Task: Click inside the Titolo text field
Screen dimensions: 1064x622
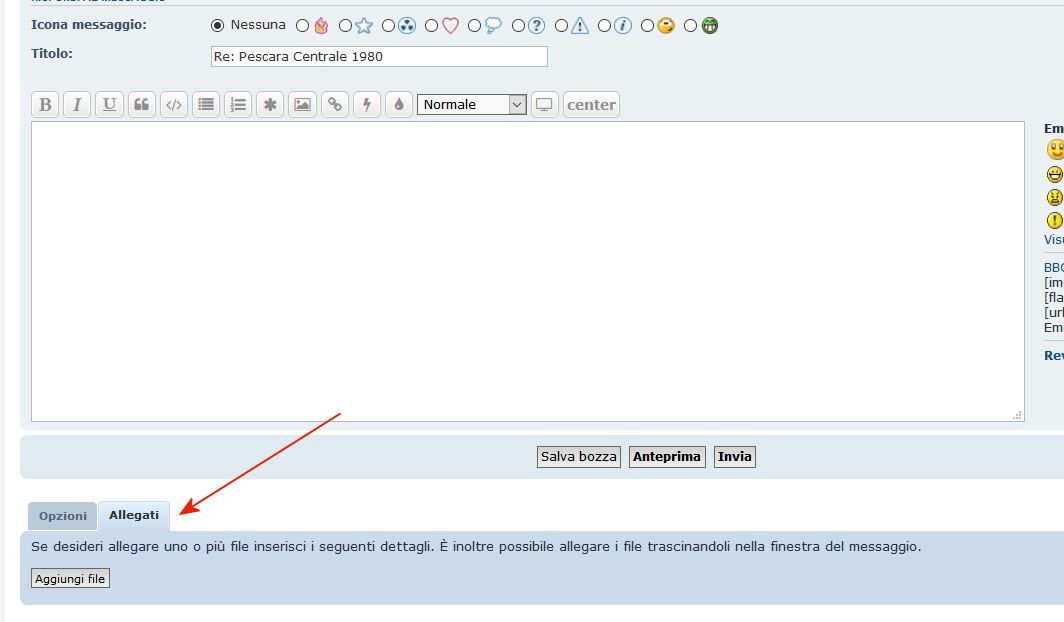Action: (x=379, y=57)
